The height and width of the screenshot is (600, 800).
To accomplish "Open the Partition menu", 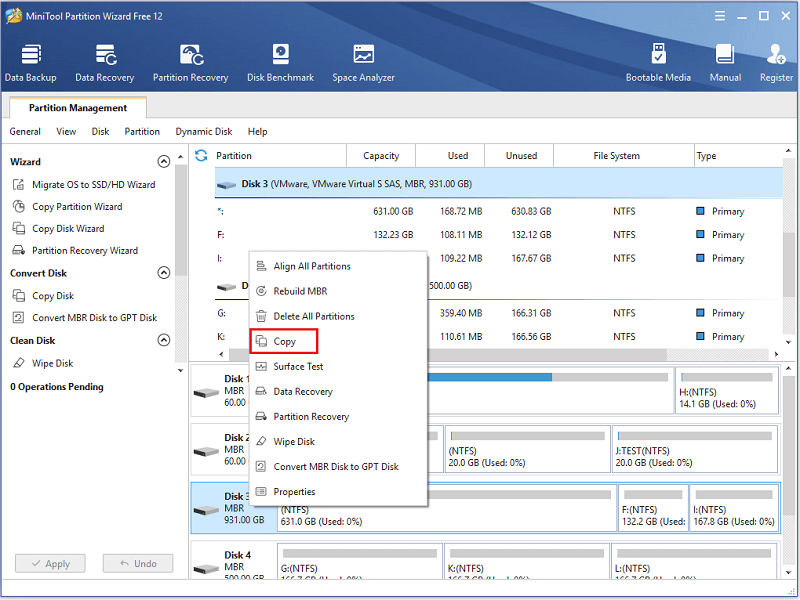I will click(142, 131).
